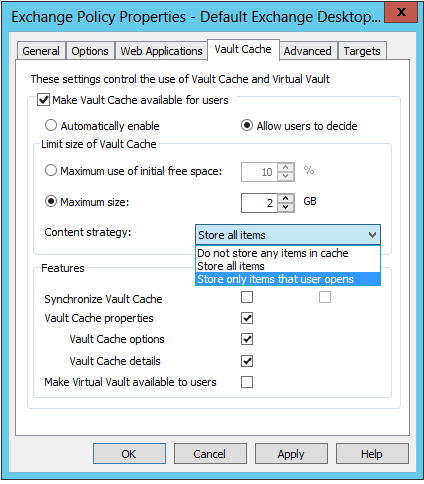The height and width of the screenshot is (484, 424).
Task: Click the free space percentage field
Action: pos(259,172)
